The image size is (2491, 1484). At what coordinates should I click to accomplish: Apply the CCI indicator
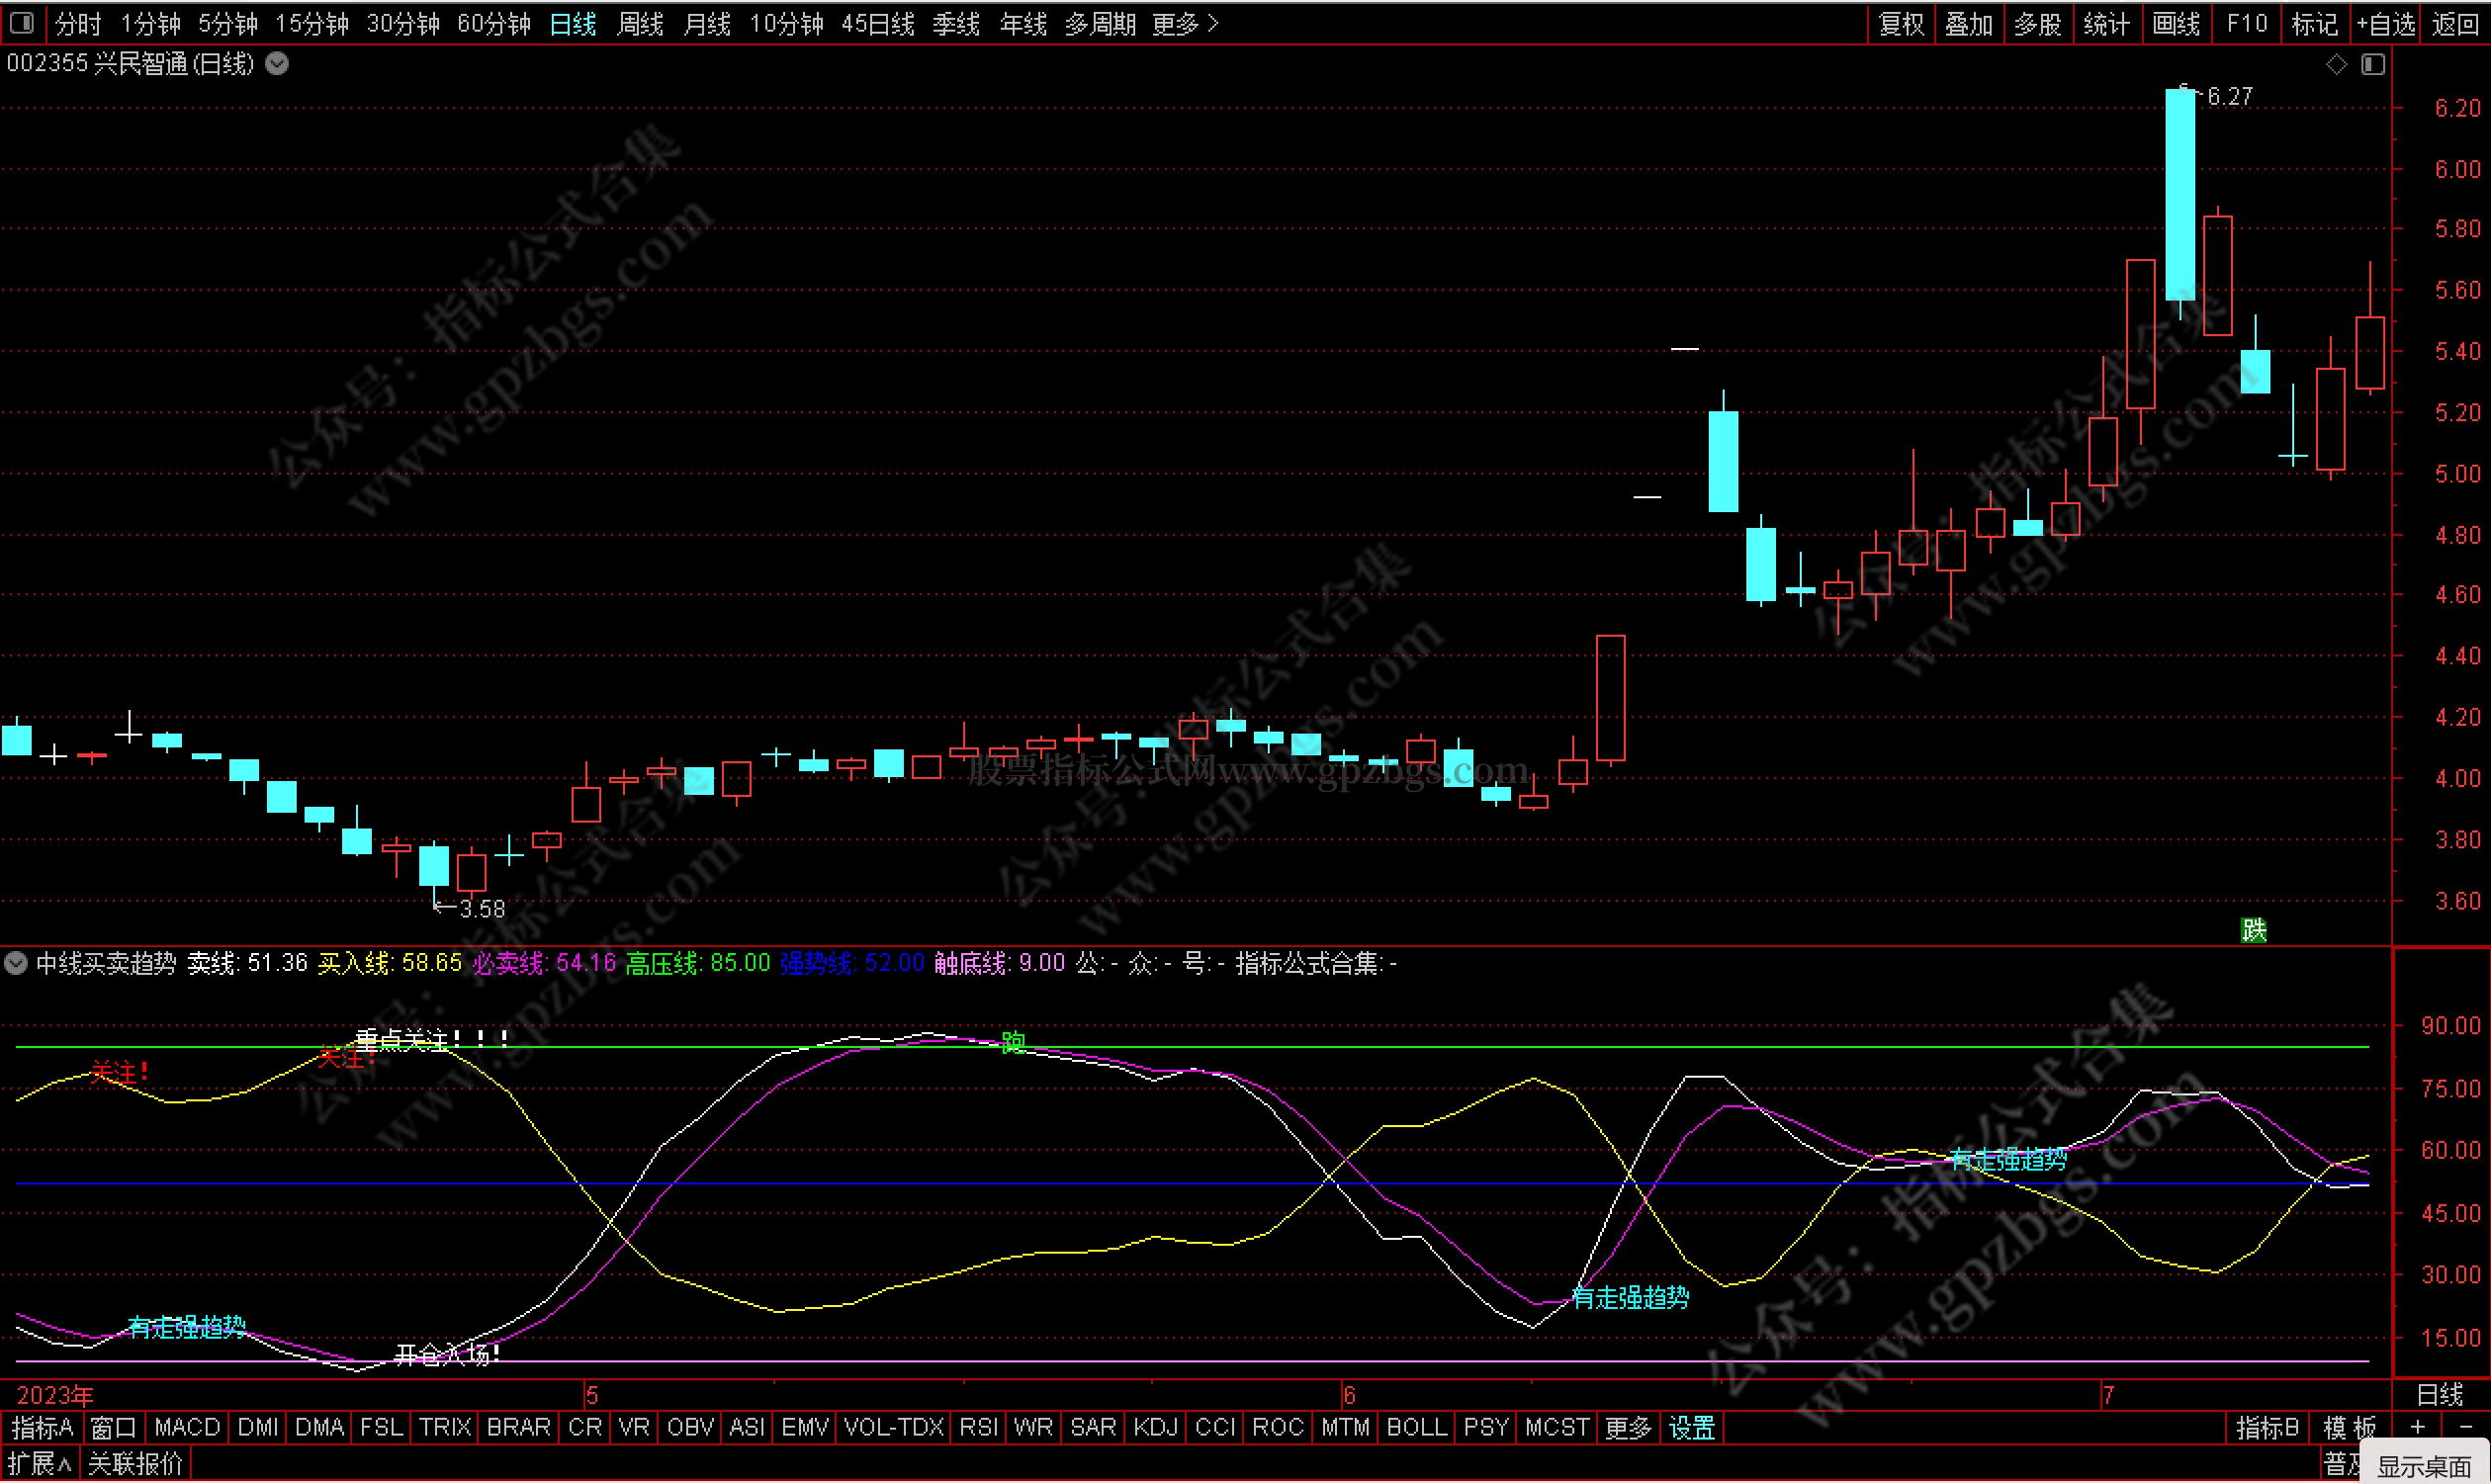click(x=1215, y=1428)
